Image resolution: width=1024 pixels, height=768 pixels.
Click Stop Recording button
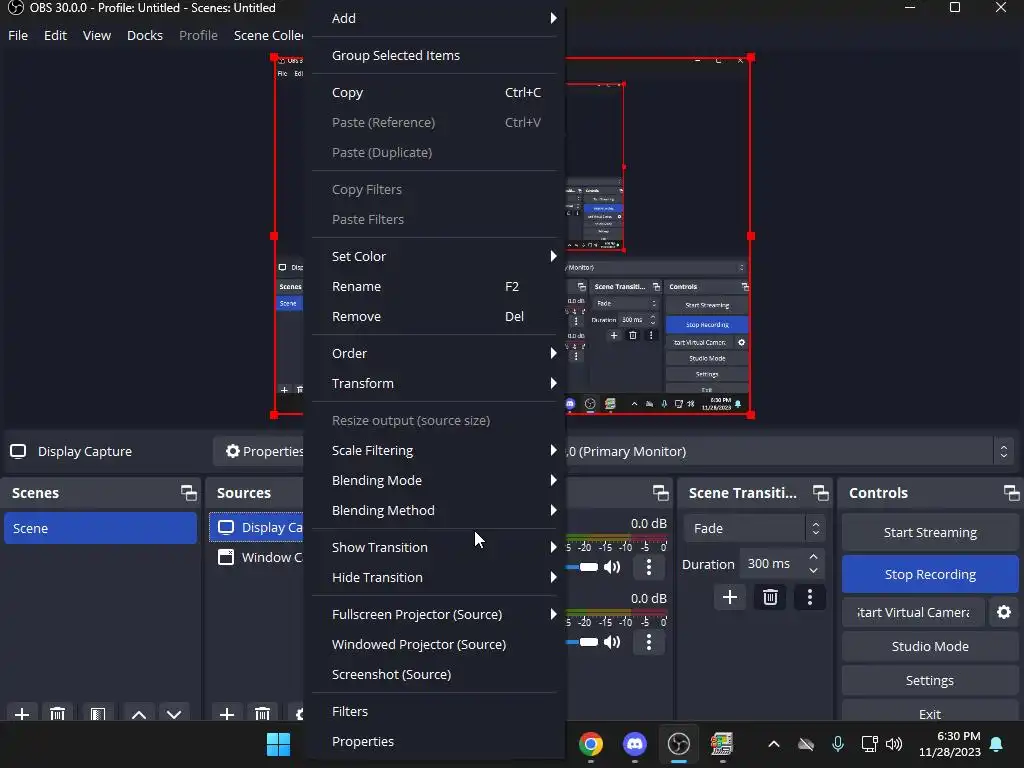[930, 574]
